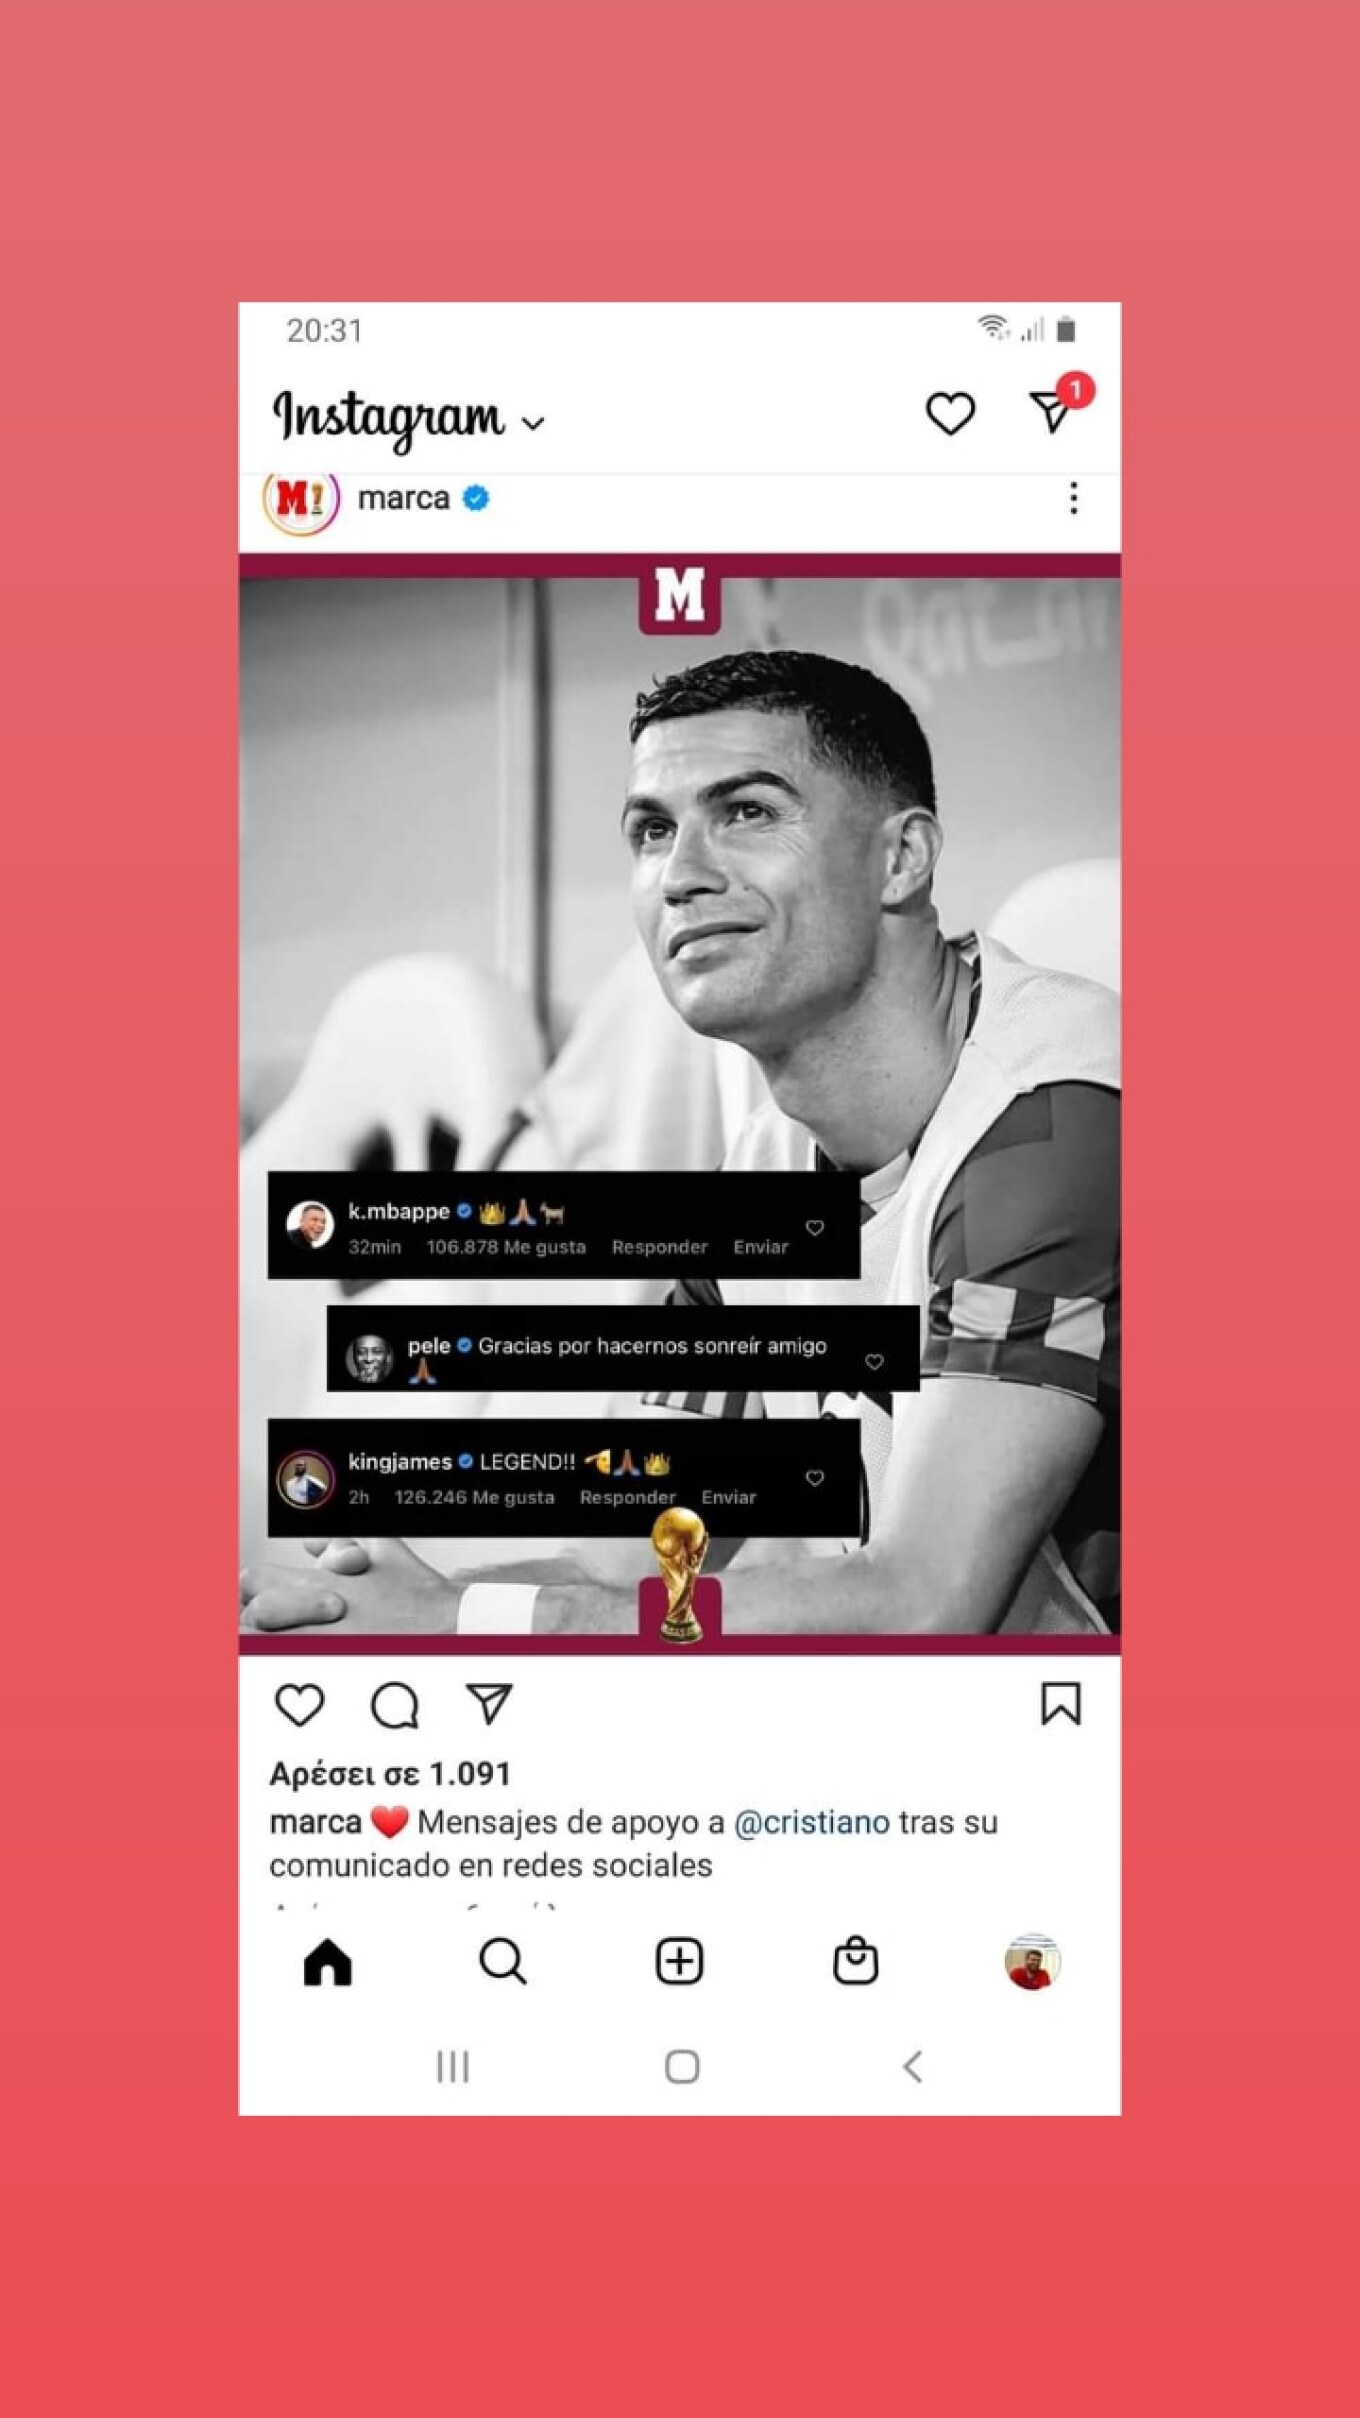The image size is (1360, 2418).
Task: Save the post with bookmark icon
Action: 1060,1704
